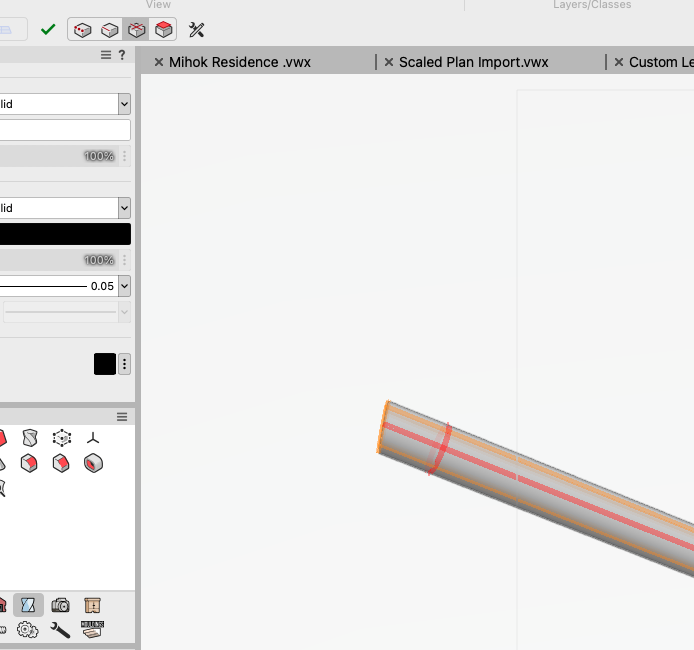Screen dimensions: 694x650
Task: Open the Attributes palette menu
Action: pos(106,55)
